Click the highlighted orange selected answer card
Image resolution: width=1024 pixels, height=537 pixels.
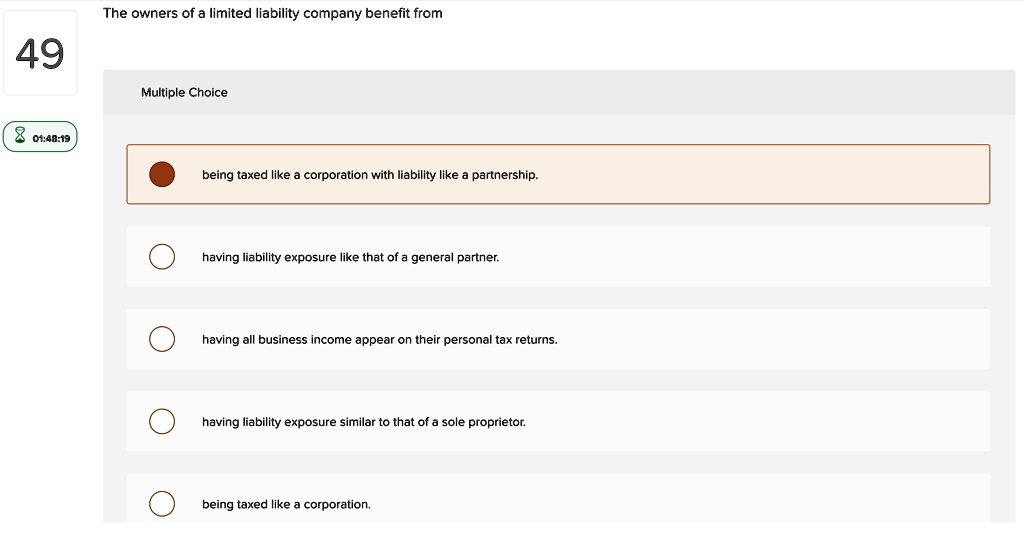(x=558, y=174)
